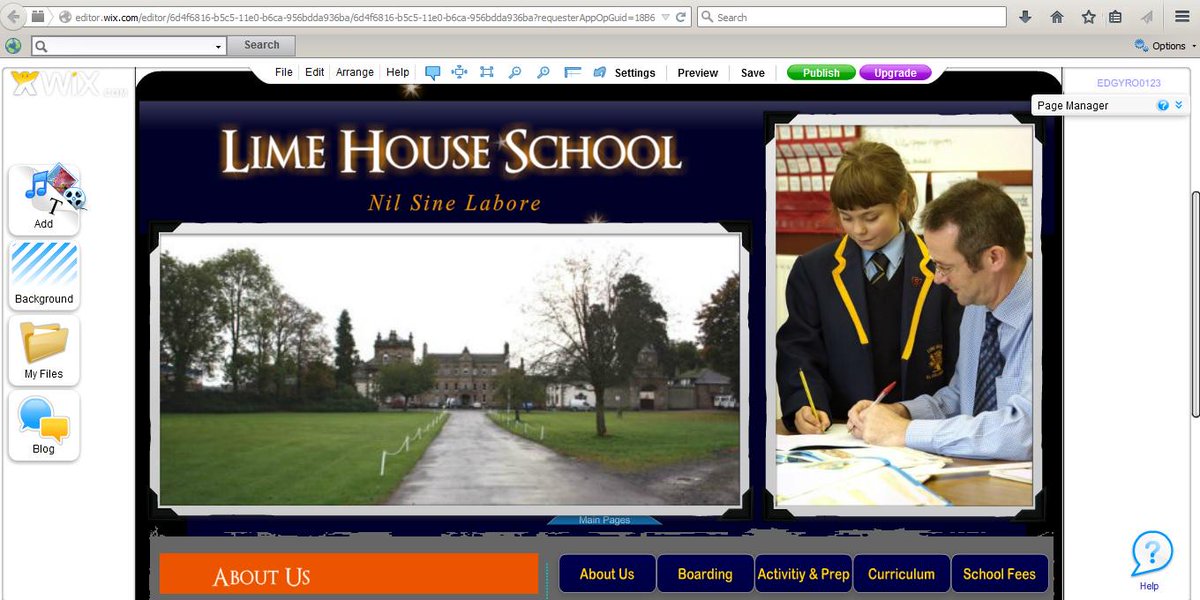Select the Activitiy & Prep nav tab
This screenshot has height=600, width=1200.
pyautogui.click(x=803, y=573)
